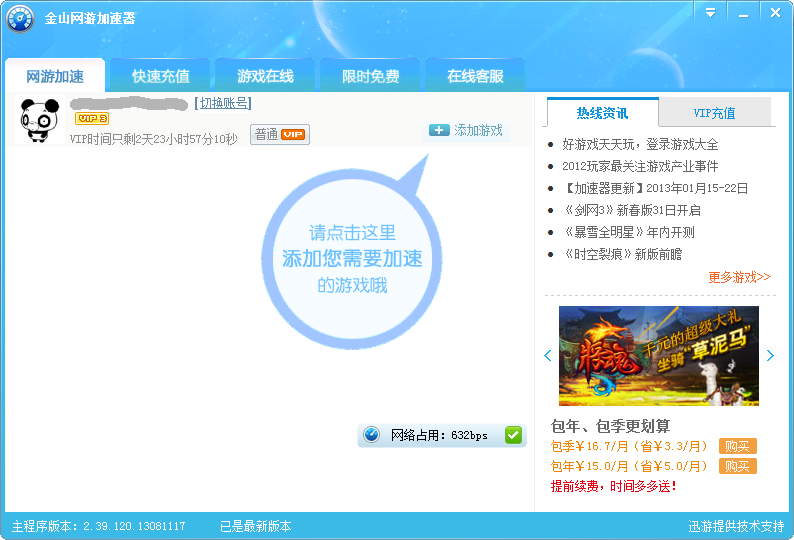Open the 游戏在线 tab

(265, 76)
